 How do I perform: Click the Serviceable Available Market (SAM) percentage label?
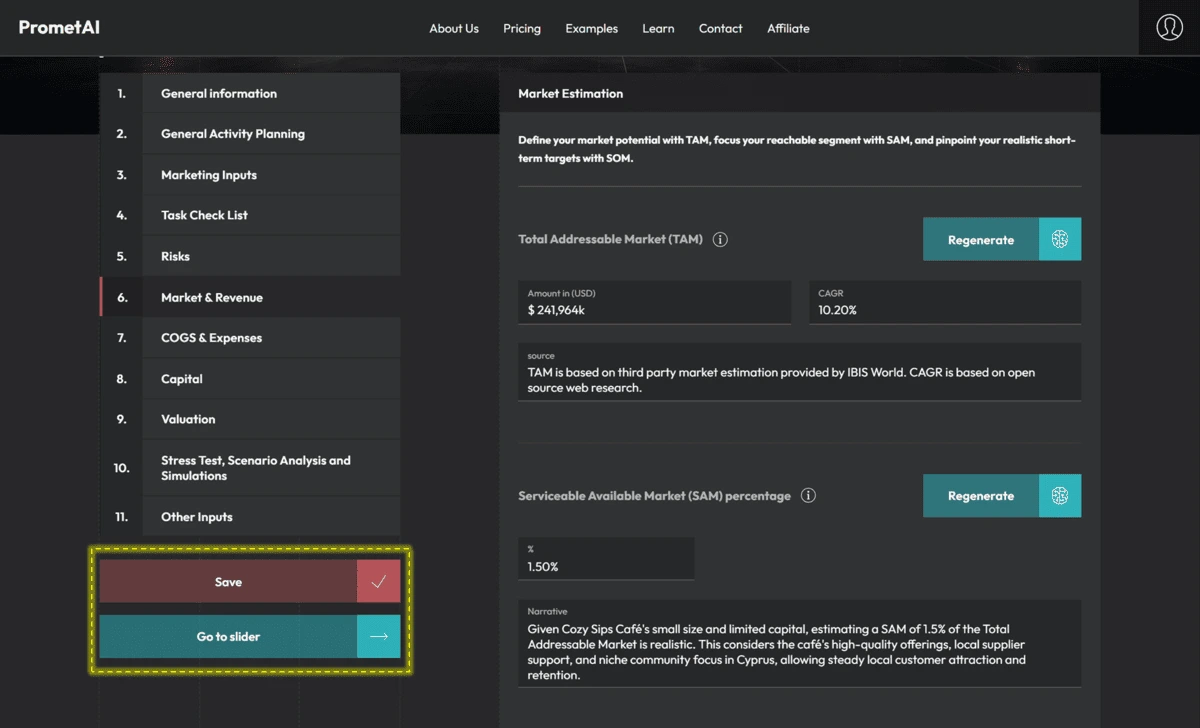click(655, 496)
